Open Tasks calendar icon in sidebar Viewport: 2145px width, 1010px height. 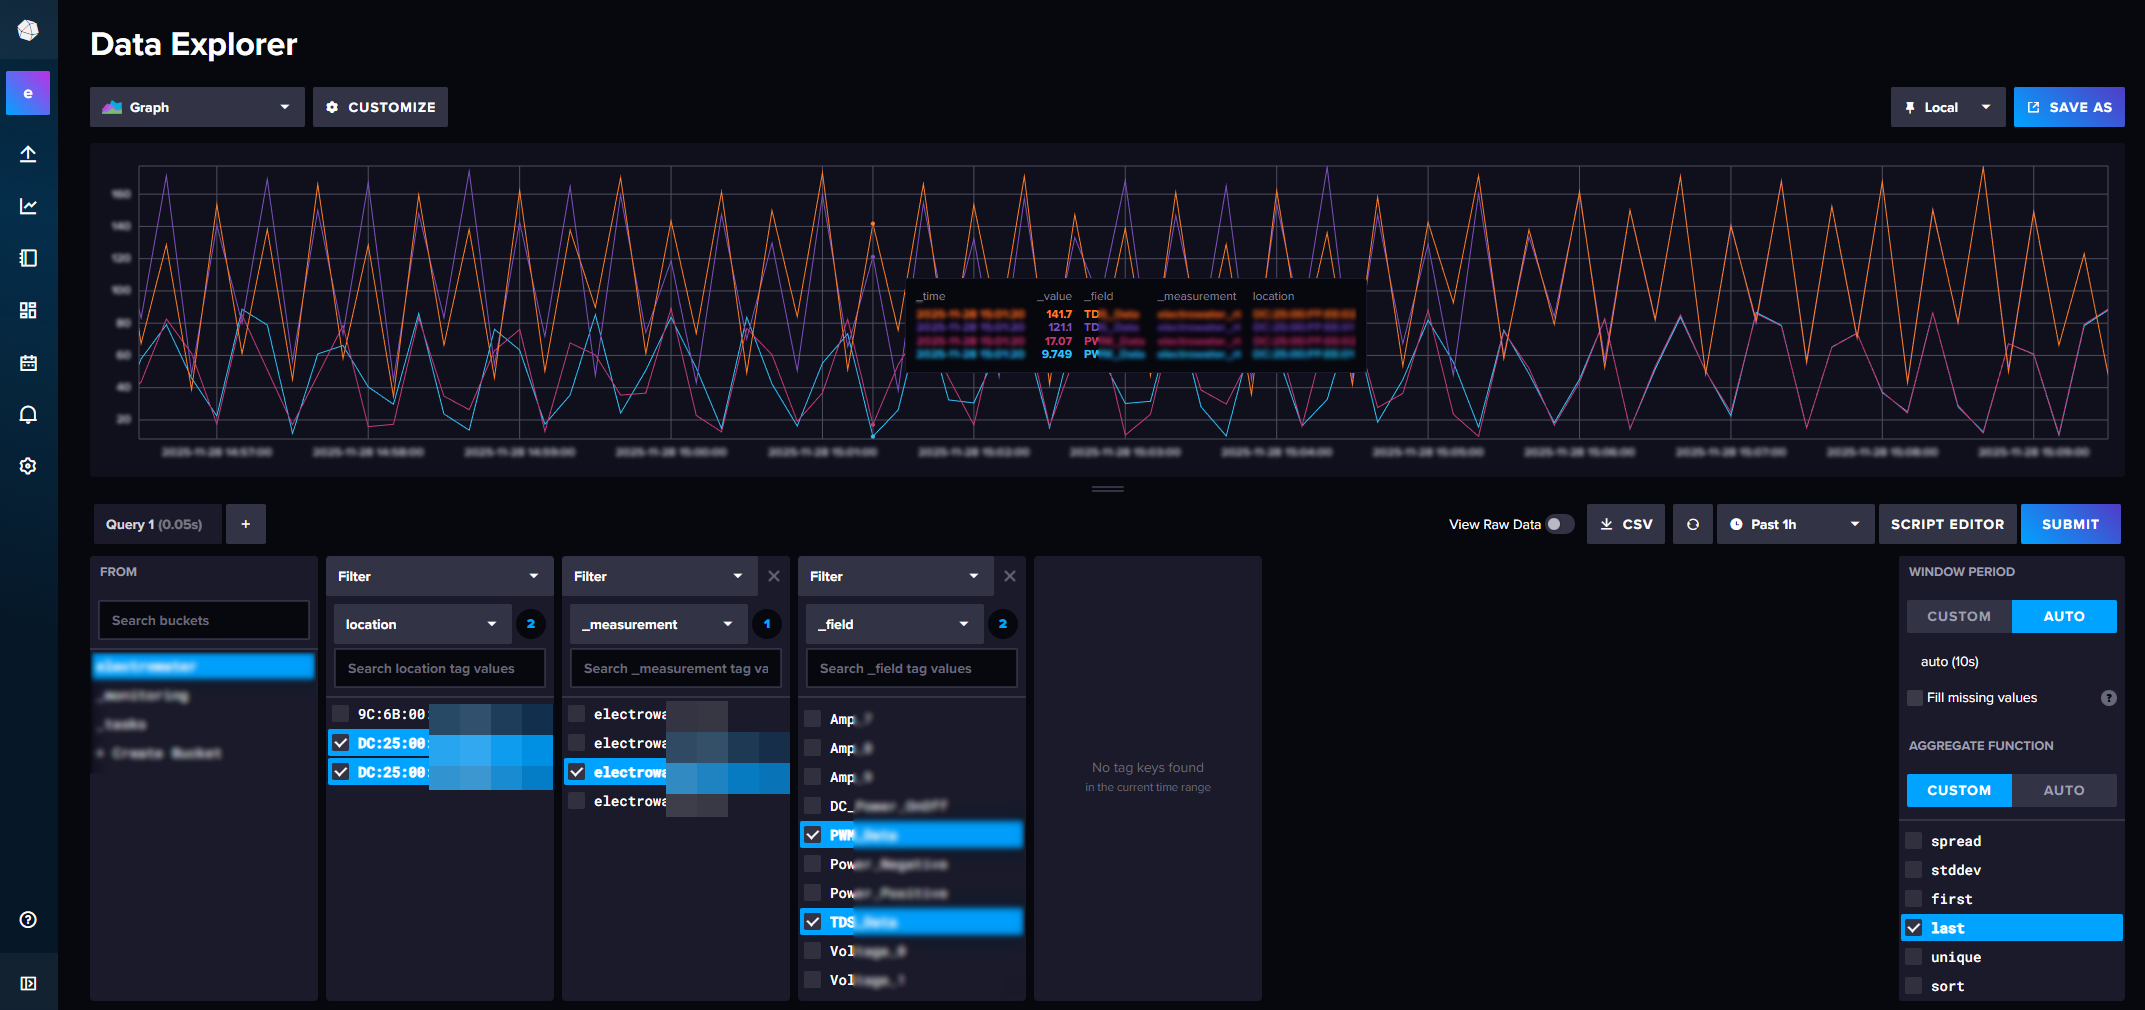pos(28,363)
